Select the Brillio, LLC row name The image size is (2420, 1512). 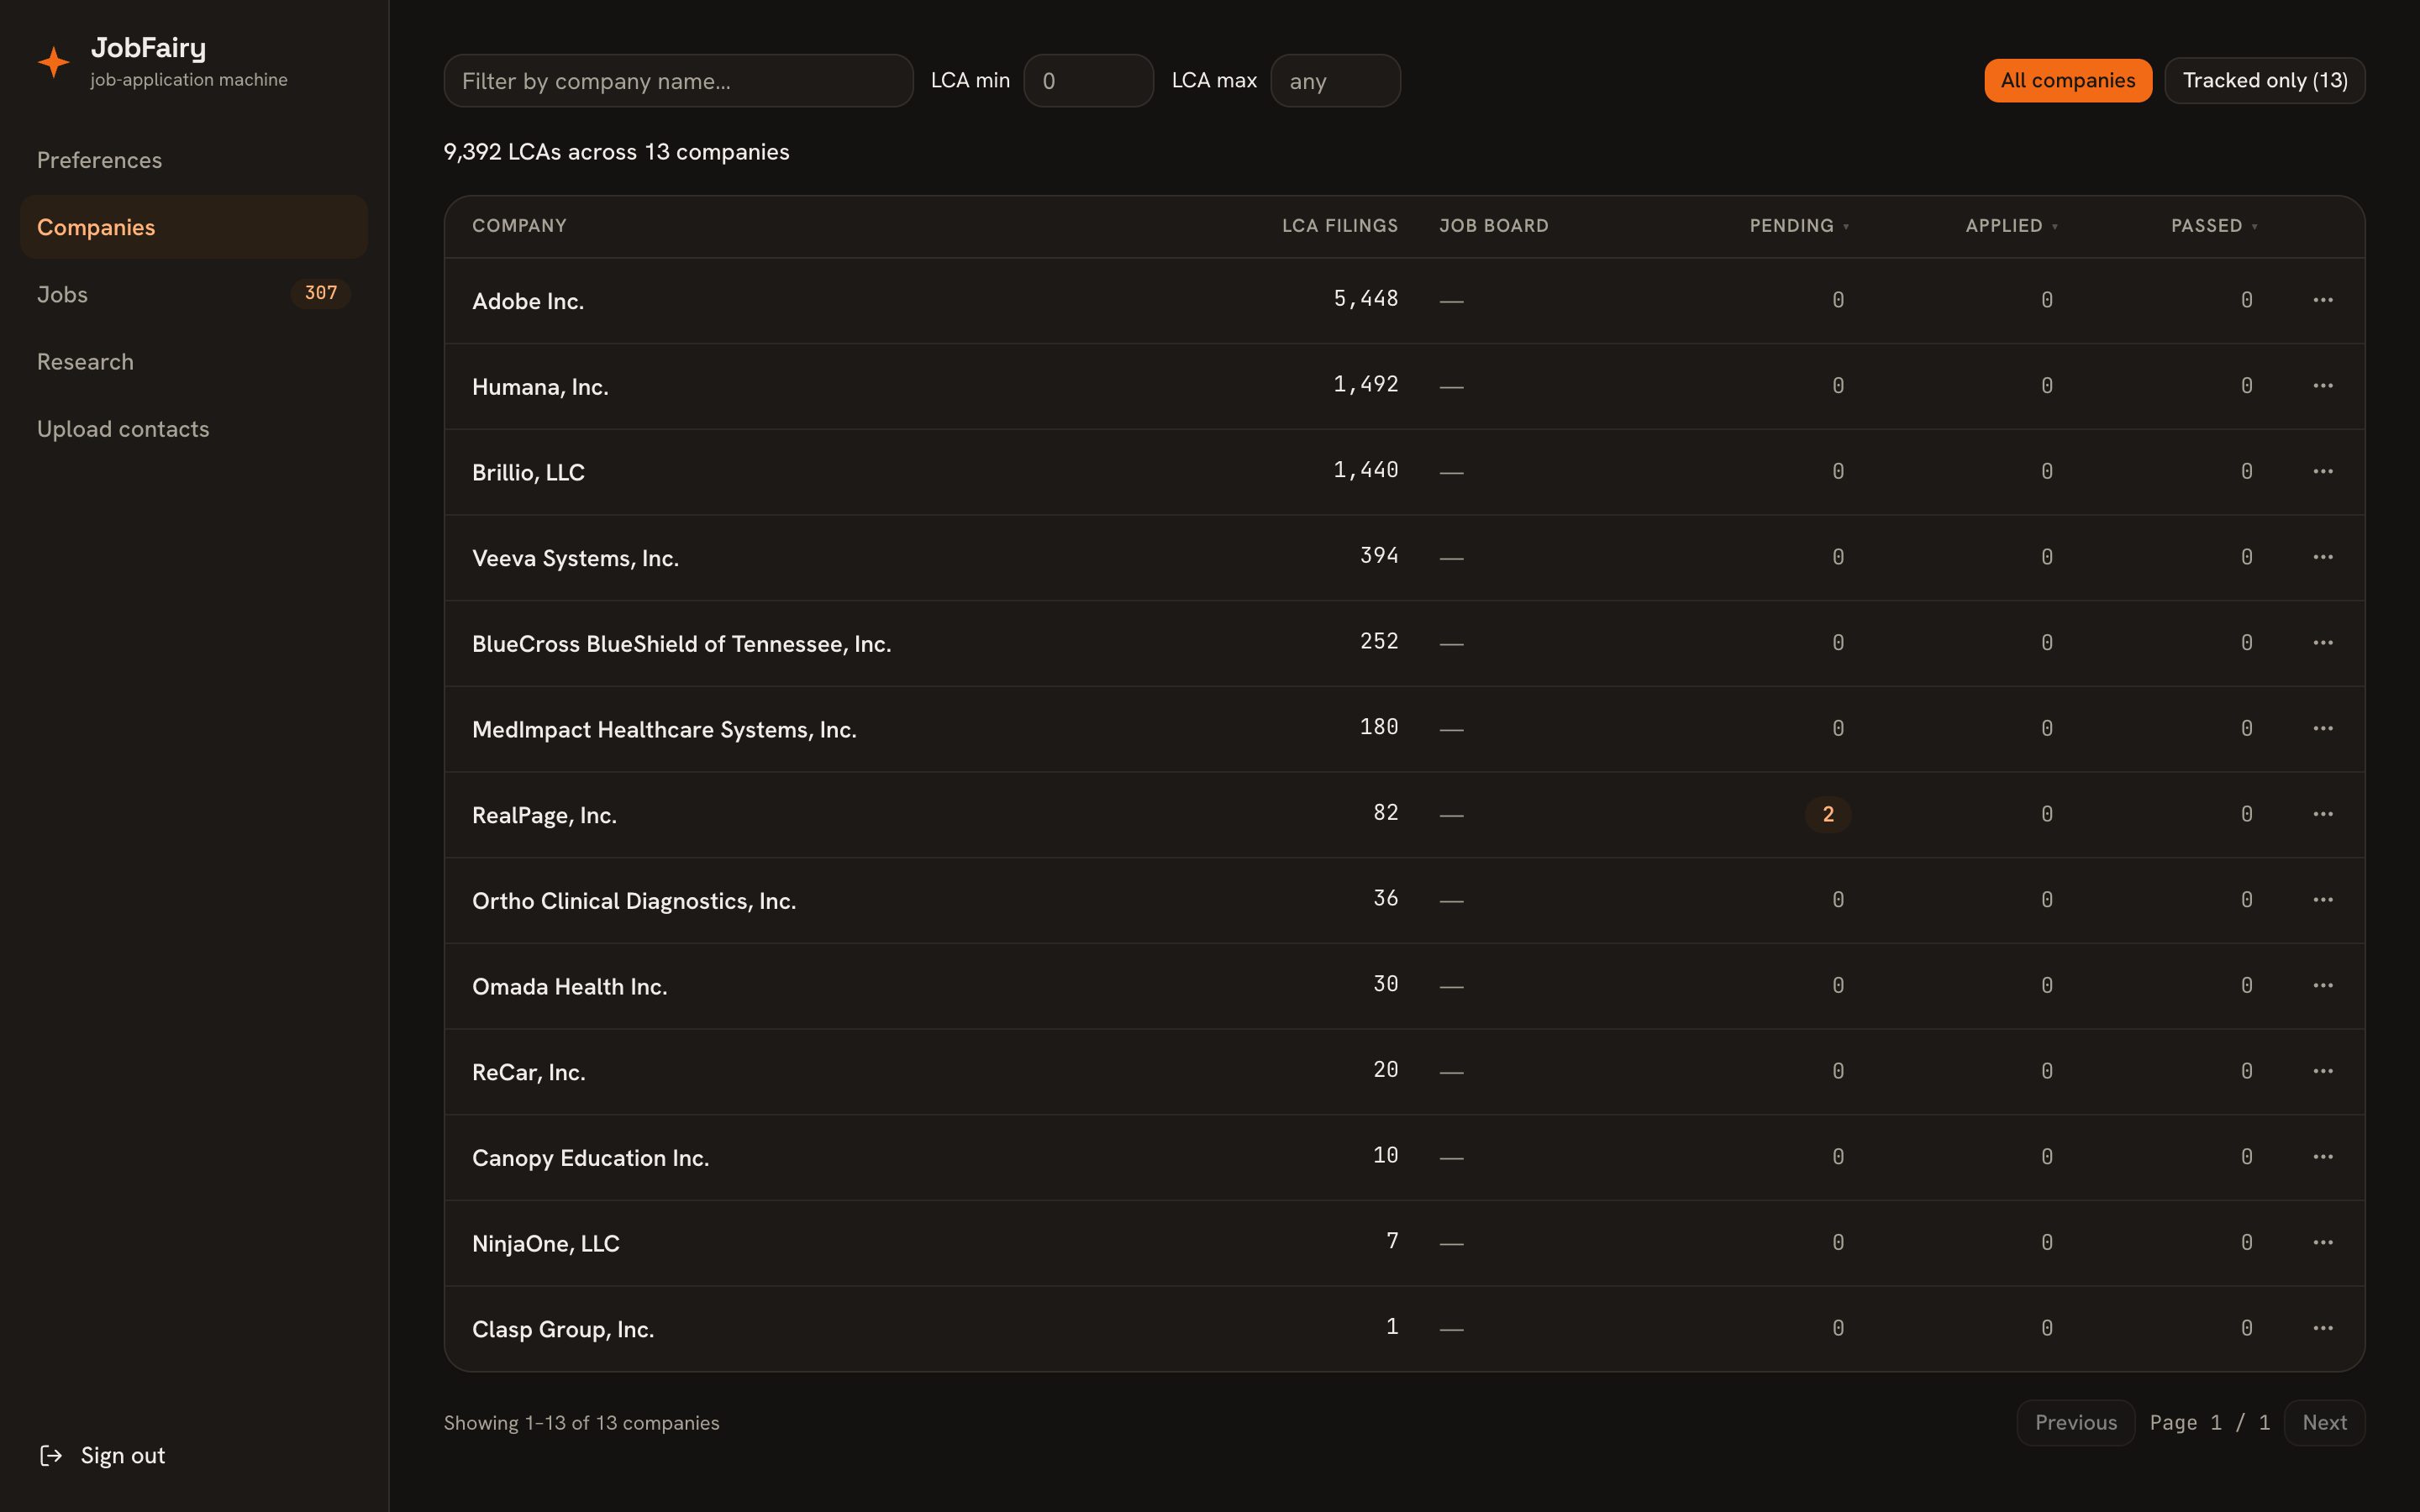[528, 472]
